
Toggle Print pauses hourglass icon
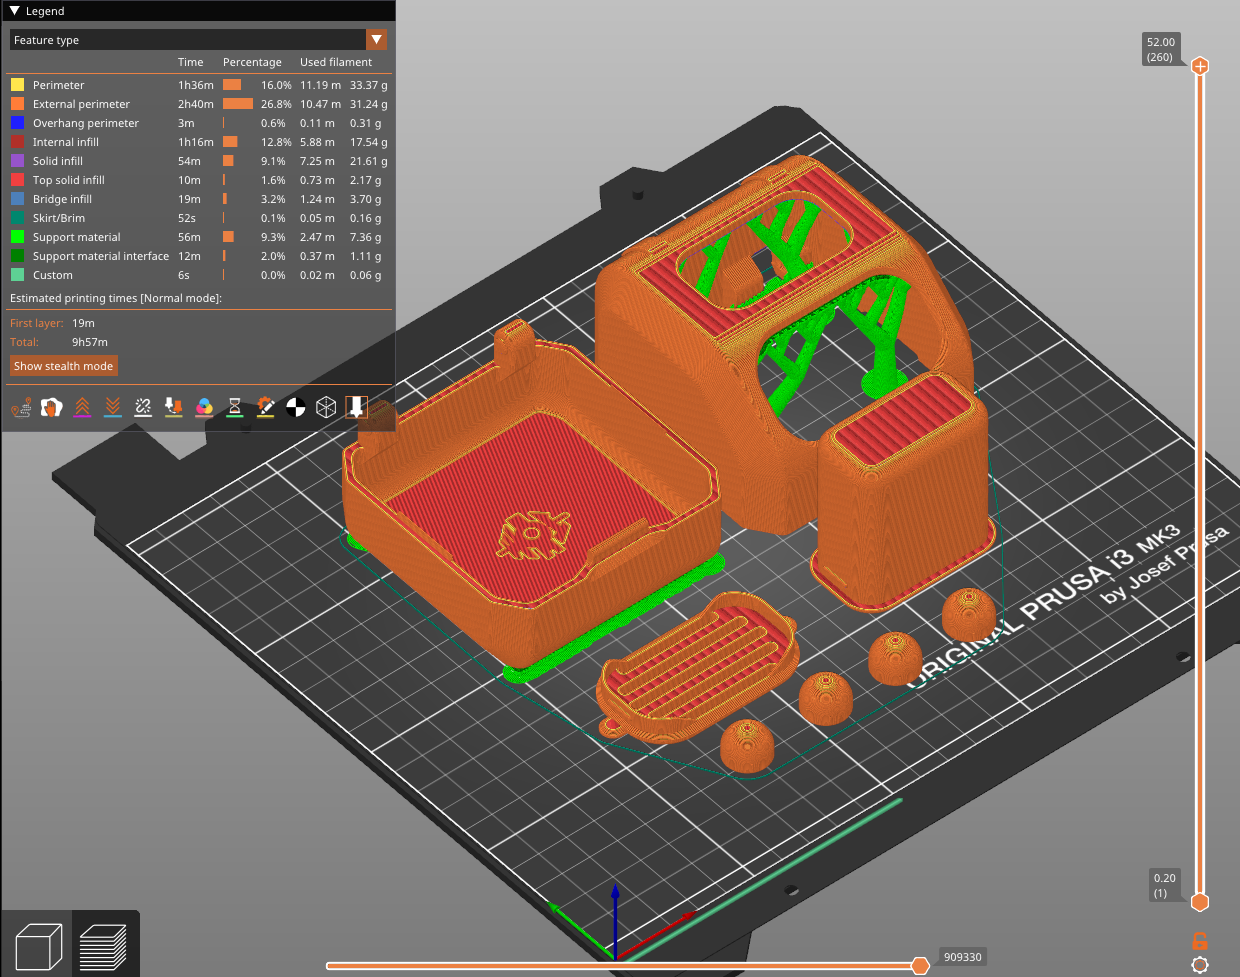pyautogui.click(x=234, y=407)
